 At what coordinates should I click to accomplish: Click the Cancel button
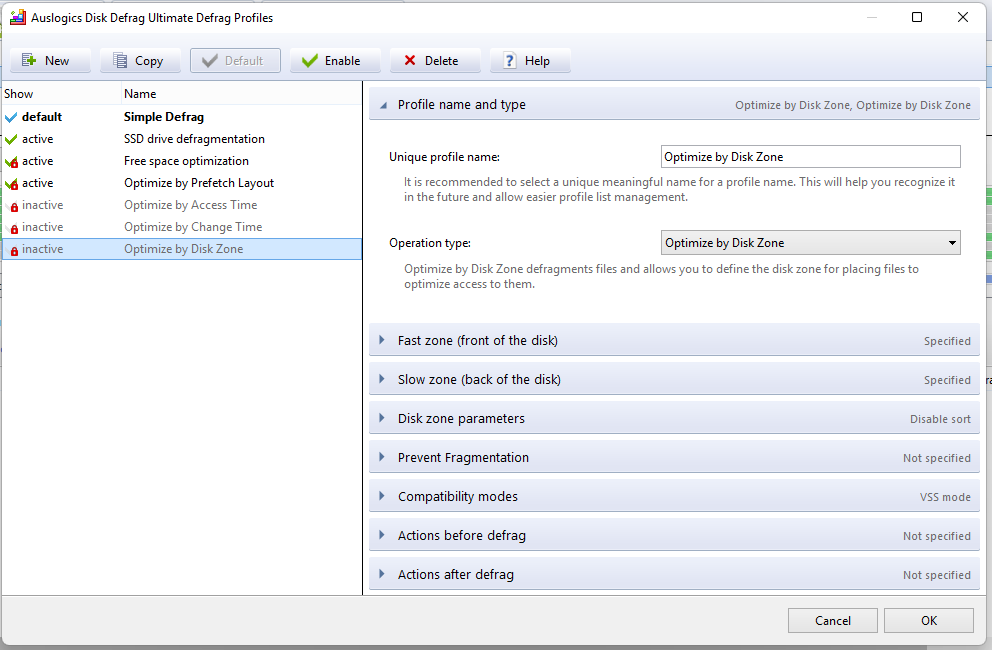point(832,621)
